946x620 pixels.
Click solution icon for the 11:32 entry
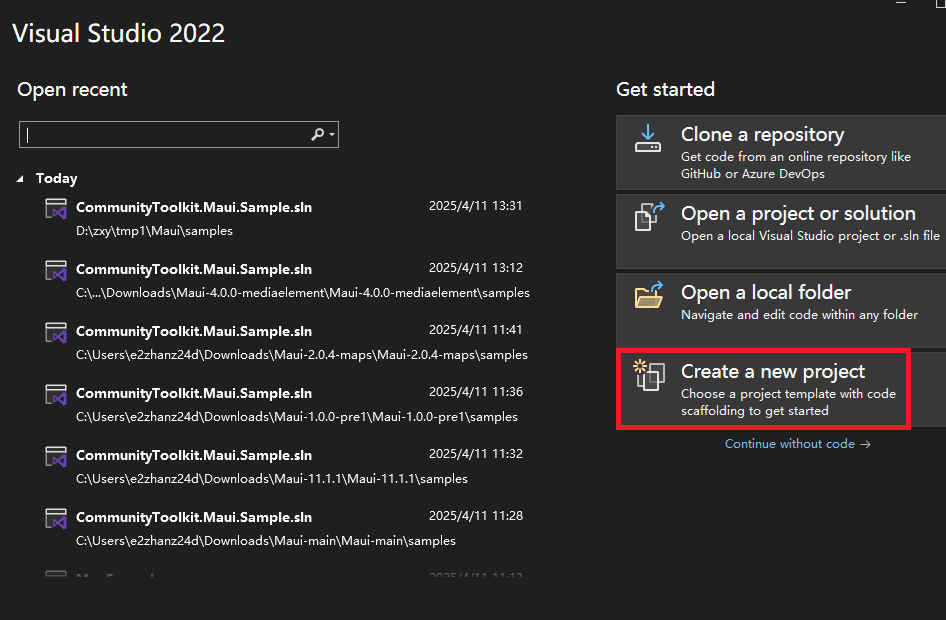(56, 457)
